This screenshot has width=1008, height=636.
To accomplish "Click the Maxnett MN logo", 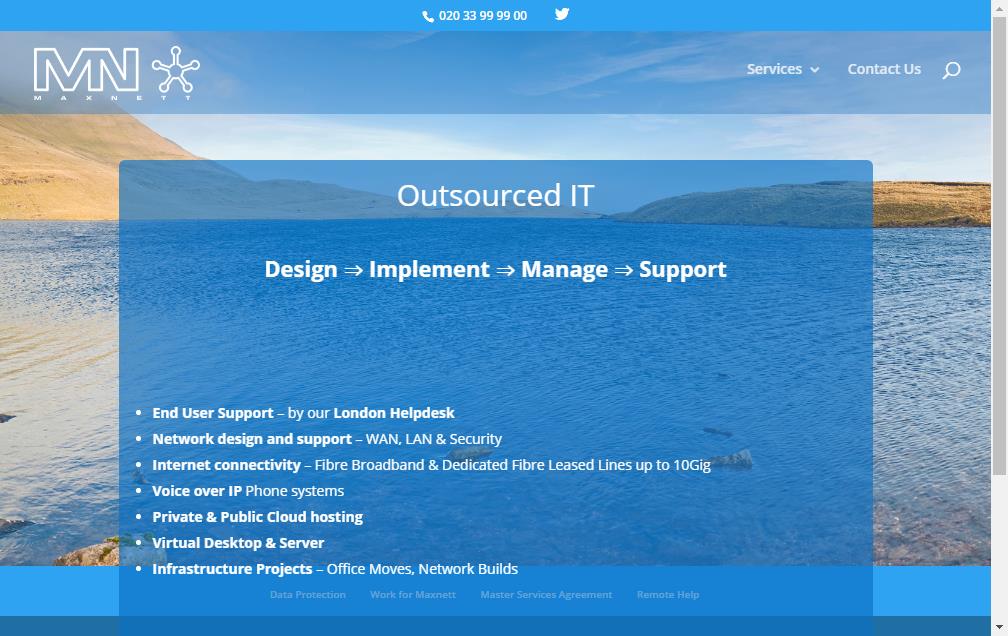I will [86, 73].
